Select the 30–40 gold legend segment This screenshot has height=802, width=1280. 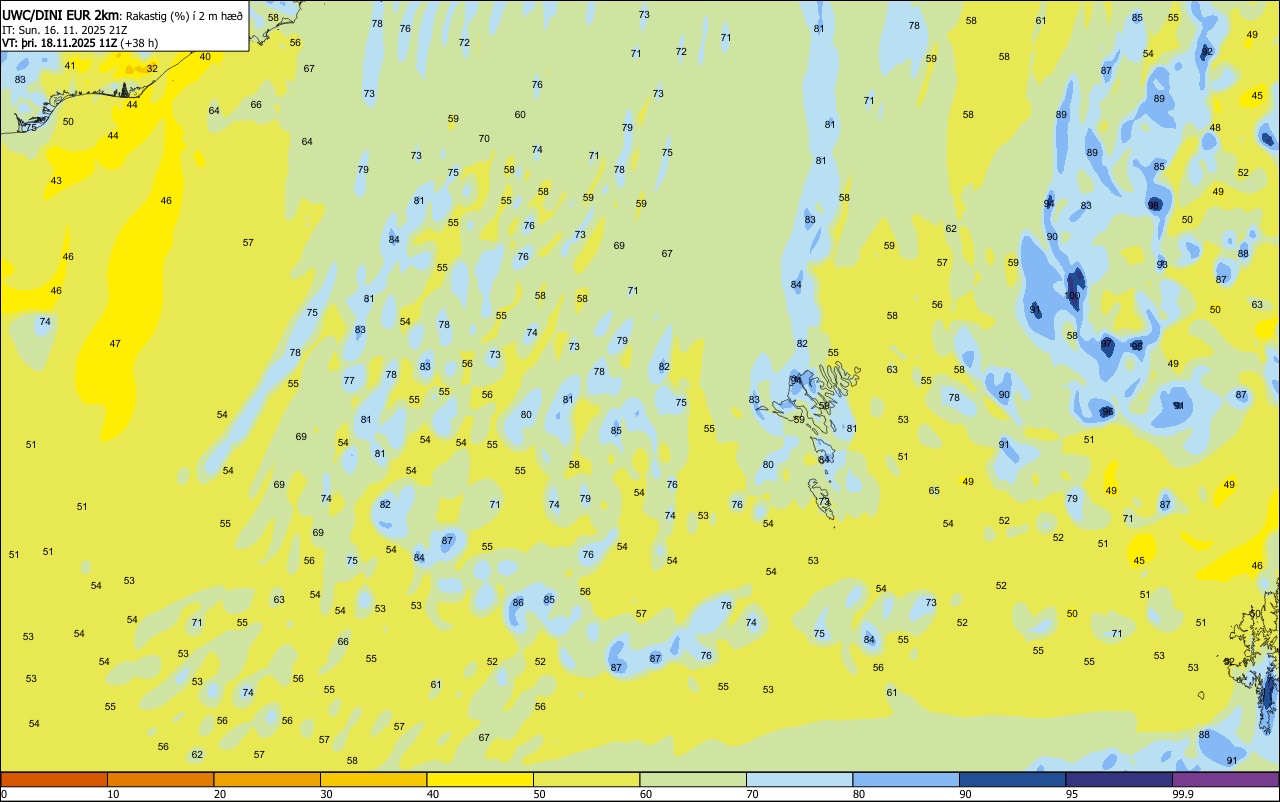373,779
